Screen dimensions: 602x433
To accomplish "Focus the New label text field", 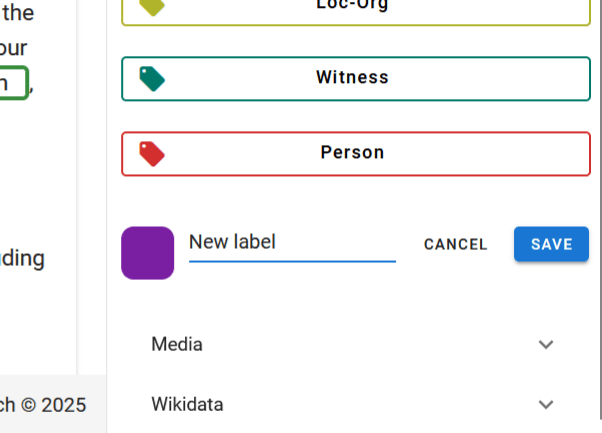I will pos(292,243).
